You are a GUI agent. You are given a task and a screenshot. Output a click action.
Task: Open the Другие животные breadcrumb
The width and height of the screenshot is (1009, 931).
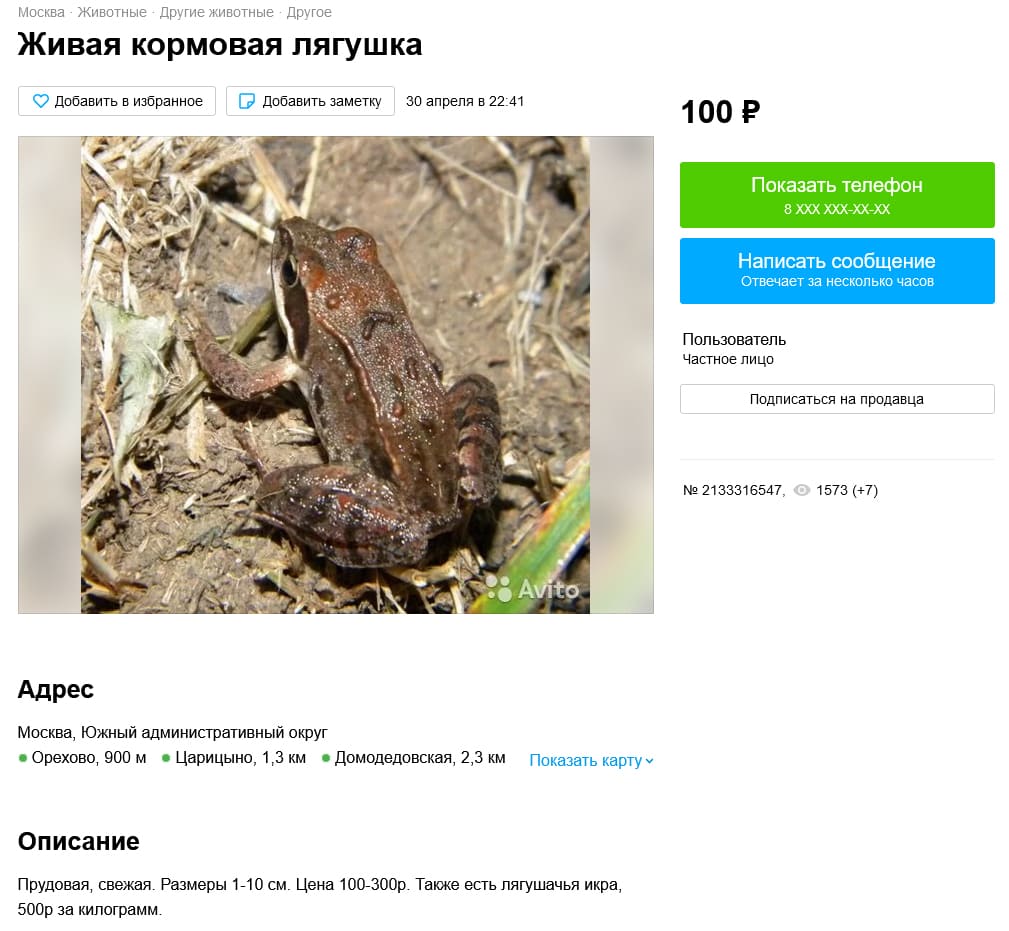coord(216,12)
